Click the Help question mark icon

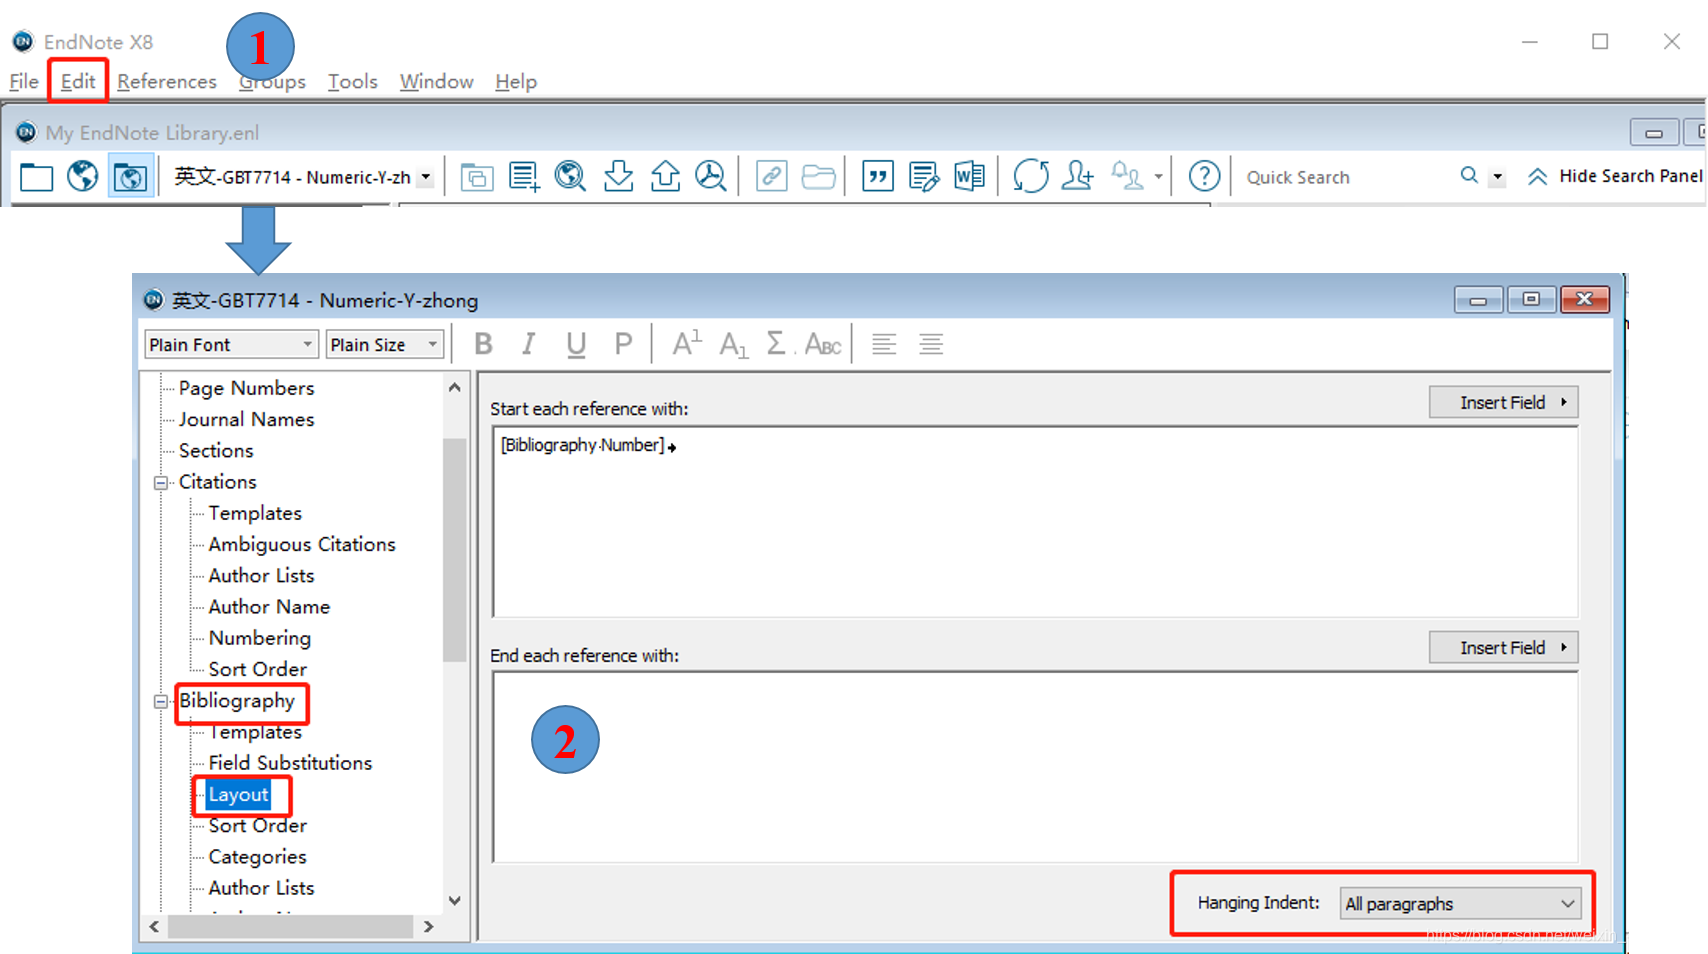point(1204,177)
